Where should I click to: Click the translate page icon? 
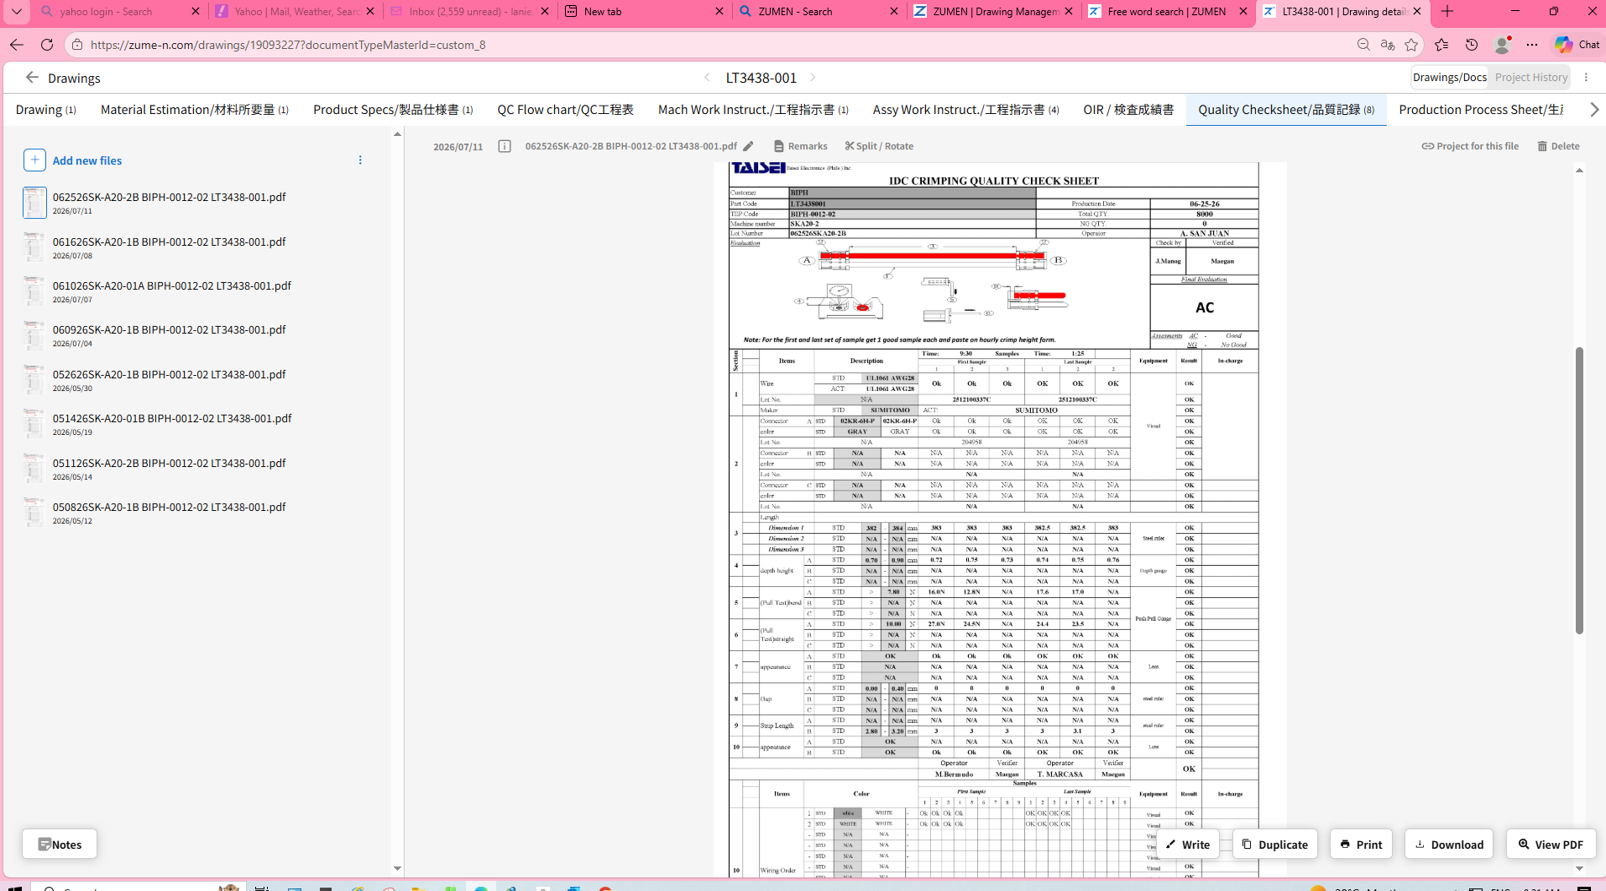click(x=1387, y=45)
